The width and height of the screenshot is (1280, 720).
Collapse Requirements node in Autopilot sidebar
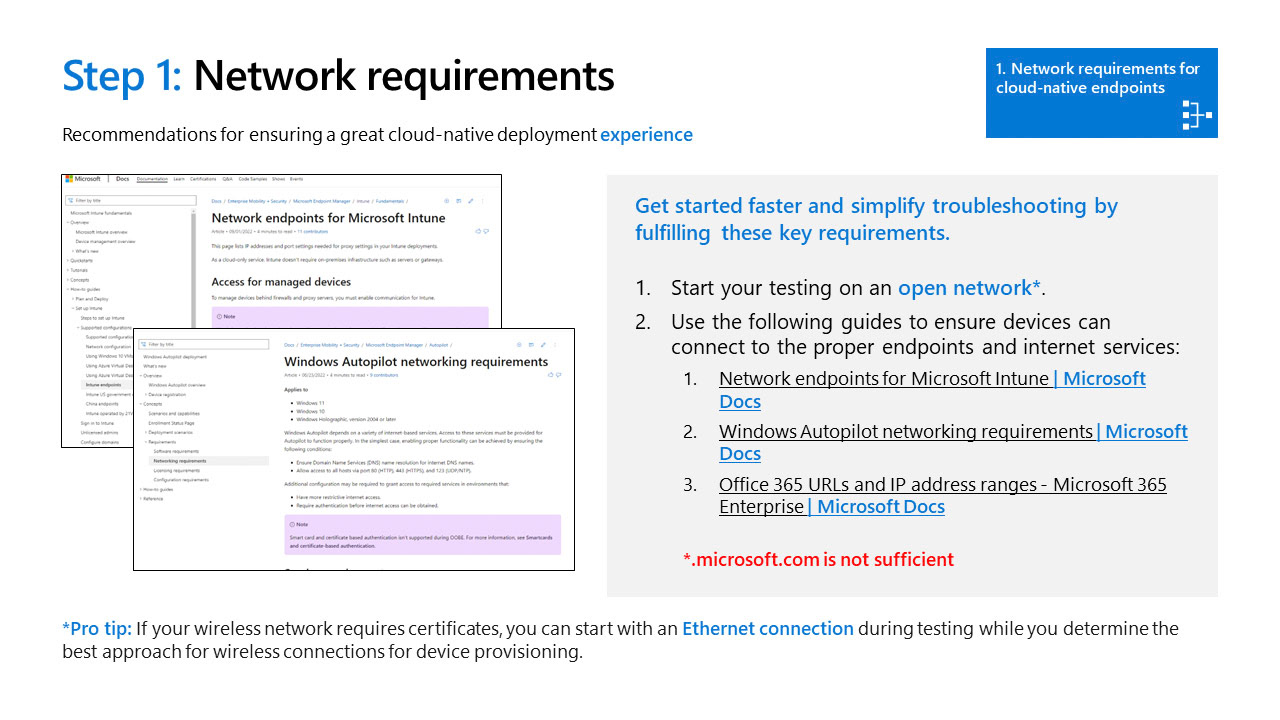pos(161,442)
